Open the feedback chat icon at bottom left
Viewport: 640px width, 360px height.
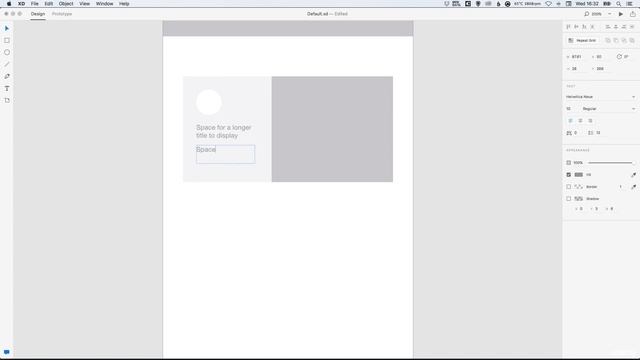pos(7,352)
